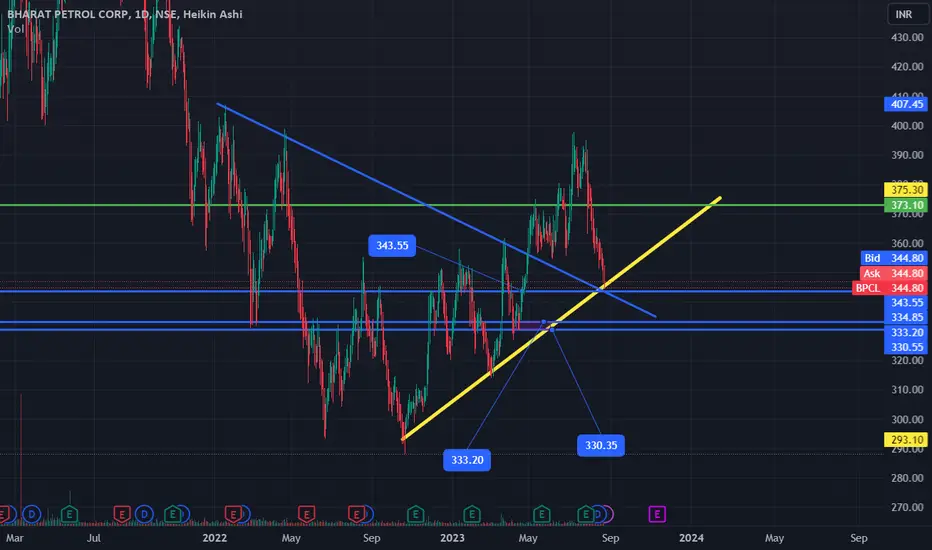The height and width of the screenshot is (550, 932).
Task: Open the purple upcoming earnings E marker
Action: click(657, 514)
